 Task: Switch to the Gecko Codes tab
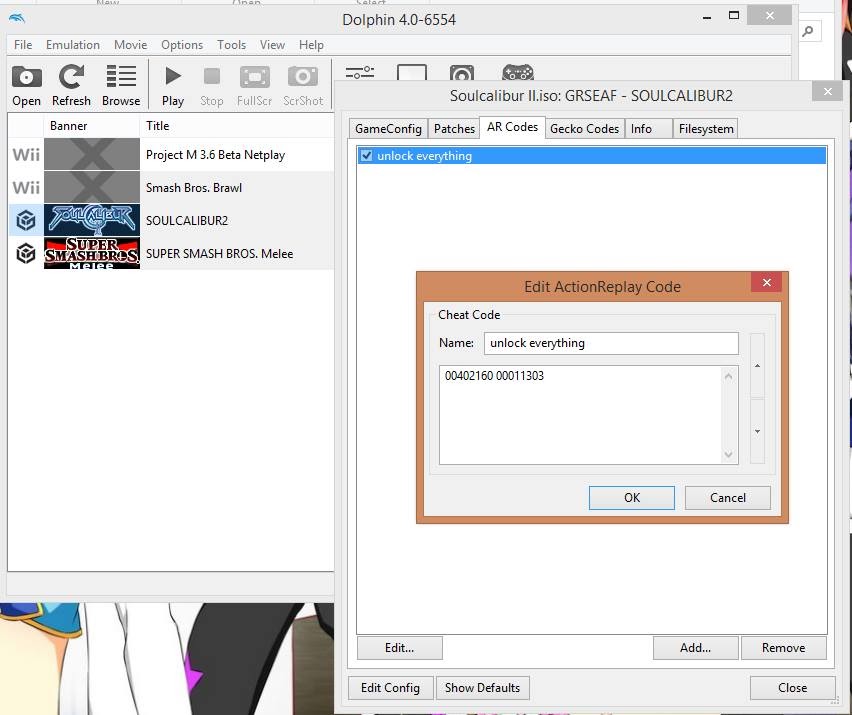pyautogui.click(x=585, y=129)
